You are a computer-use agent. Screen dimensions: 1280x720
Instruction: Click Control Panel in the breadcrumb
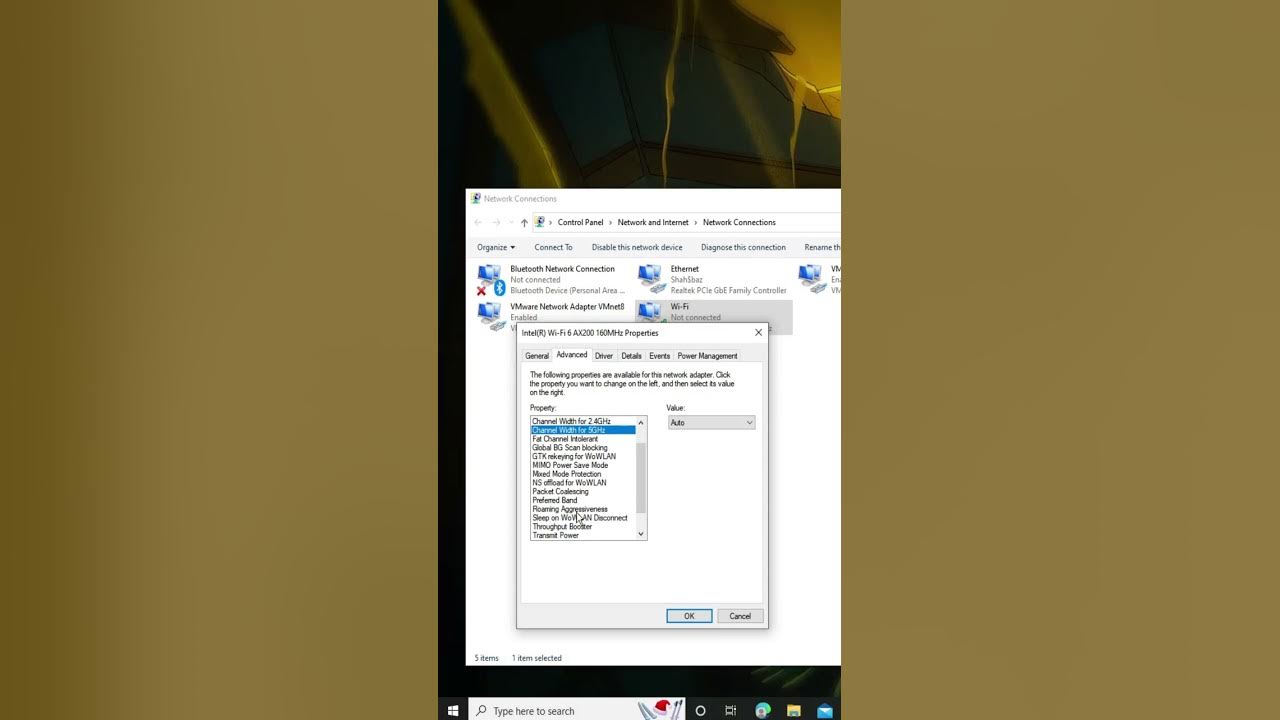(x=581, y=222)
